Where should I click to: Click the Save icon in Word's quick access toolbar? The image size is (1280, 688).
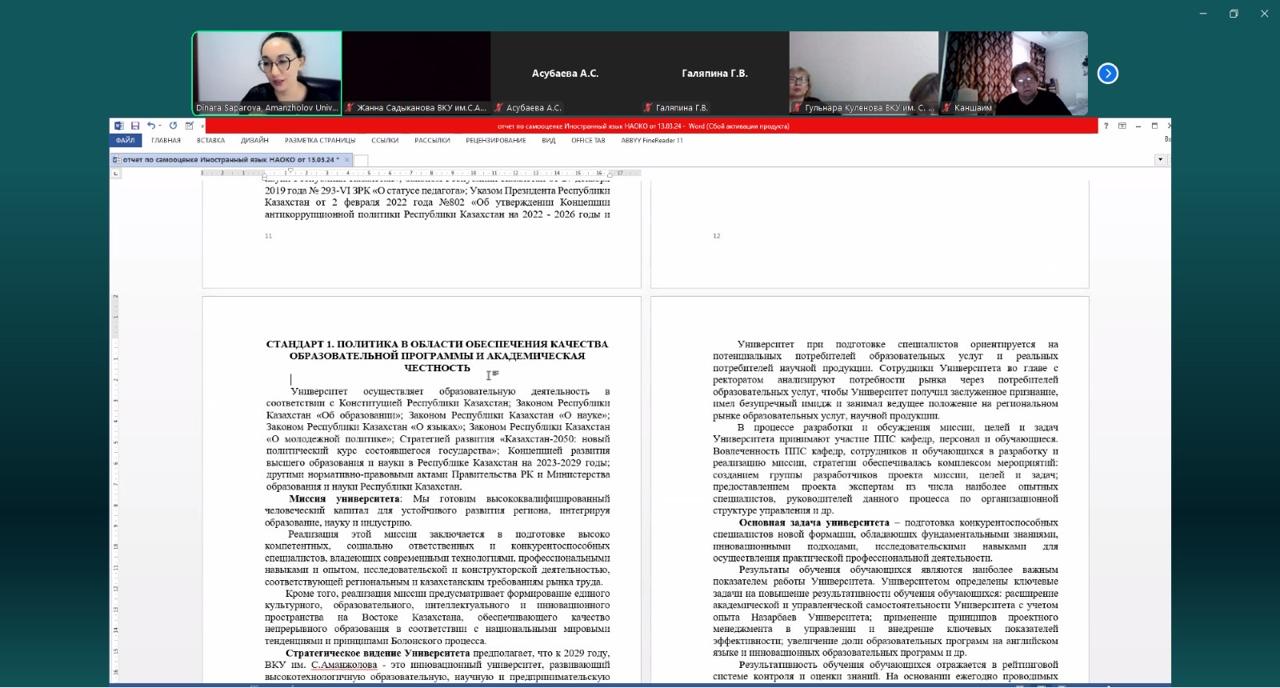coord(134,126)
